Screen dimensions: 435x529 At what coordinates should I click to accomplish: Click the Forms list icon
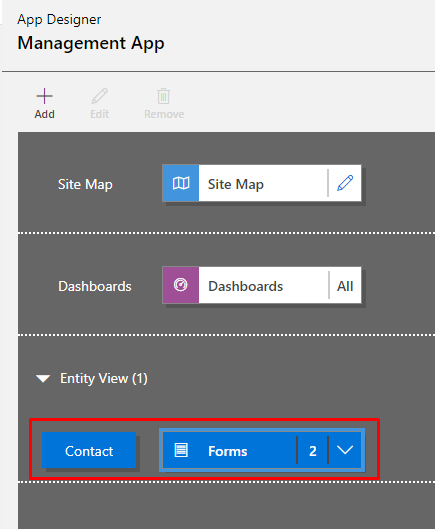(x=181, y=450)
